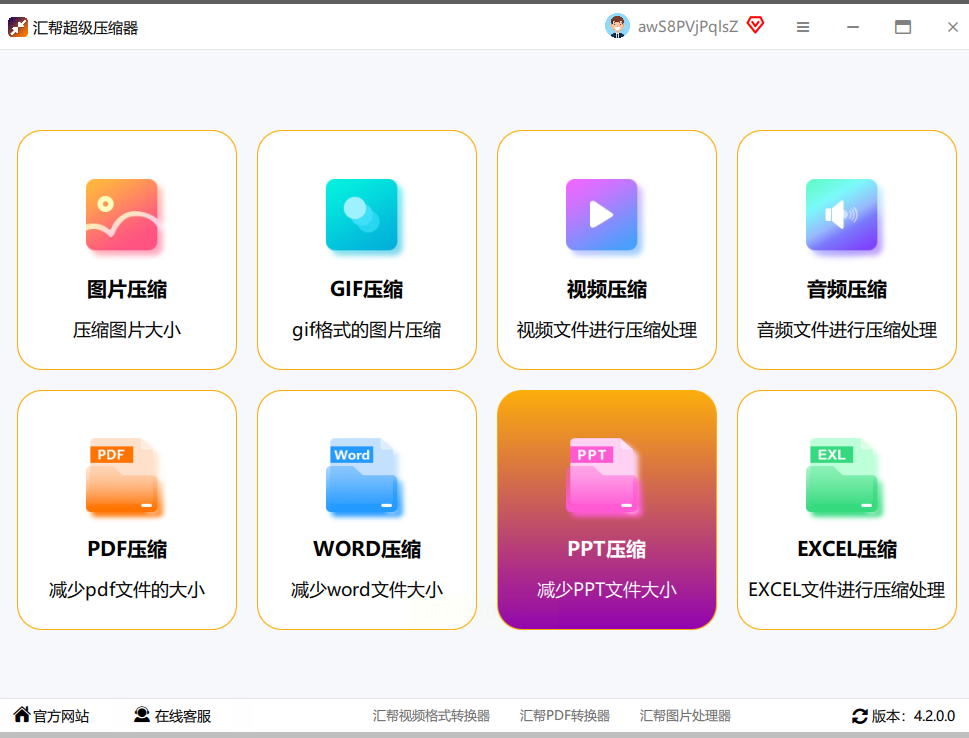Open the image compression picture icon
This screenshot has height=738, width=969.
pyautogui.click(x=122, y=214)
